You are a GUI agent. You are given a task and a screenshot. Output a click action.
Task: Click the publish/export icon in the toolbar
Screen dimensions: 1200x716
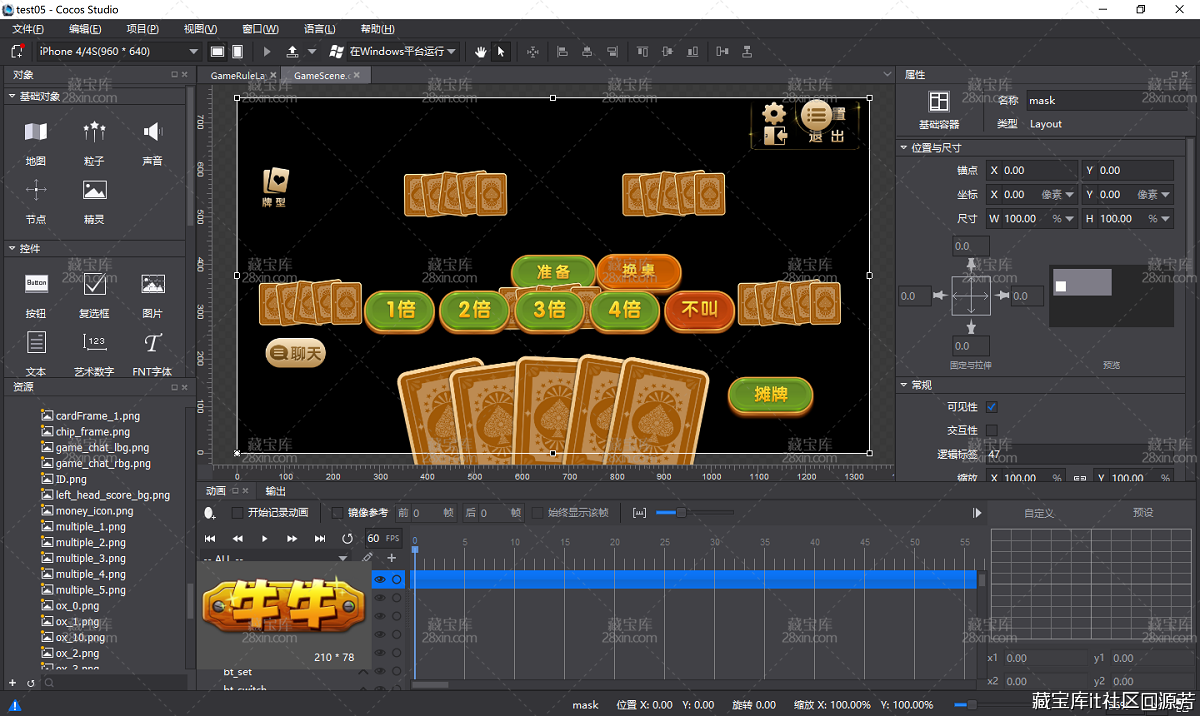point(292,51)
